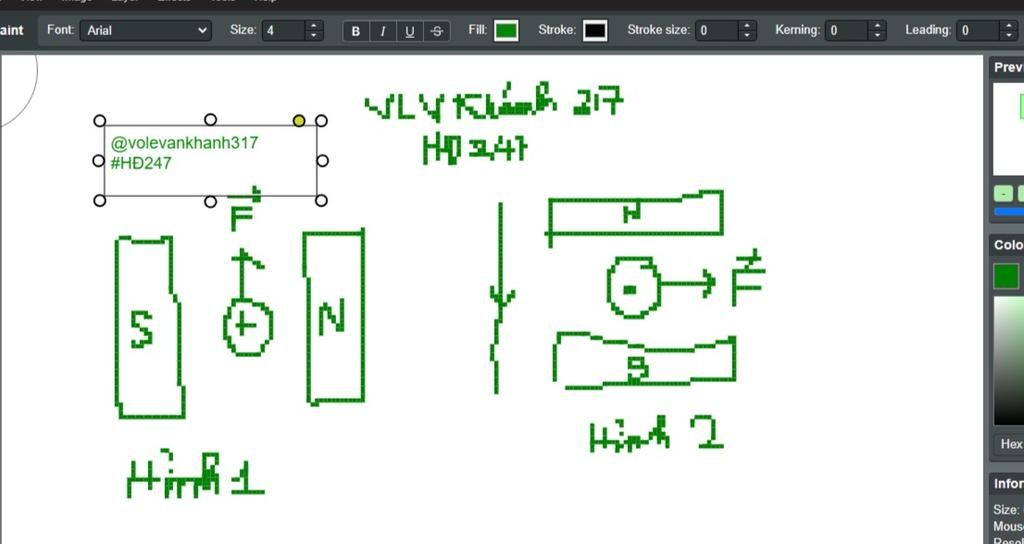Open the black Stroke color swatch
The height and width of the screenshot is (544, 1024).
[x=595, y=30]
